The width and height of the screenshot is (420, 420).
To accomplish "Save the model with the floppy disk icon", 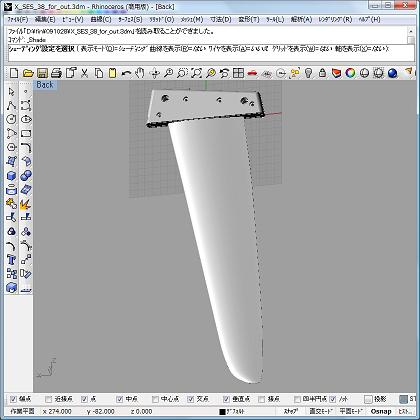I will (42, 73).
